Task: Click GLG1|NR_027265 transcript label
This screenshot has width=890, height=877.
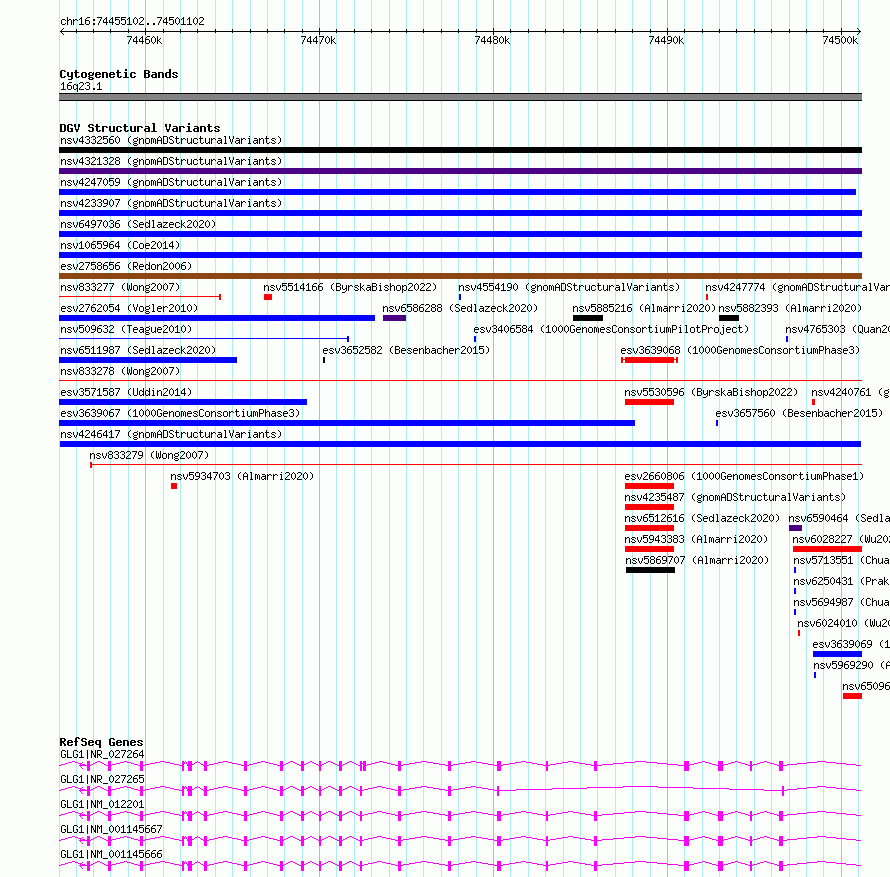Action: (102, 779)
